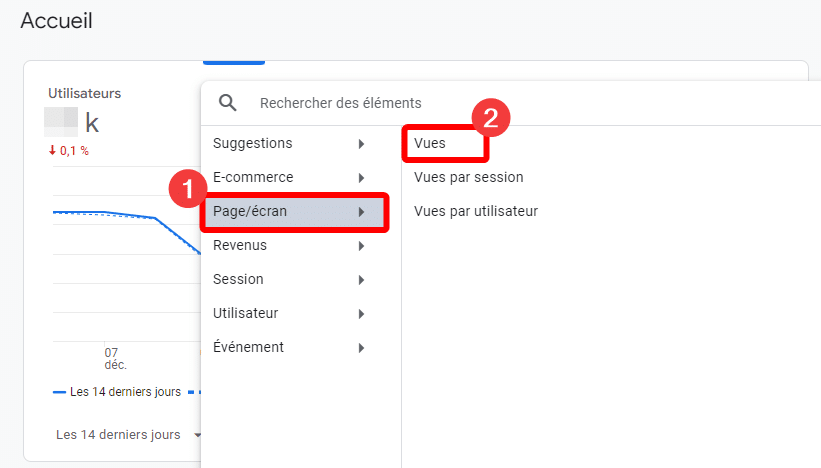Expand the Événement submenu arrow
821x468 pixels.
tap(361, 348)
